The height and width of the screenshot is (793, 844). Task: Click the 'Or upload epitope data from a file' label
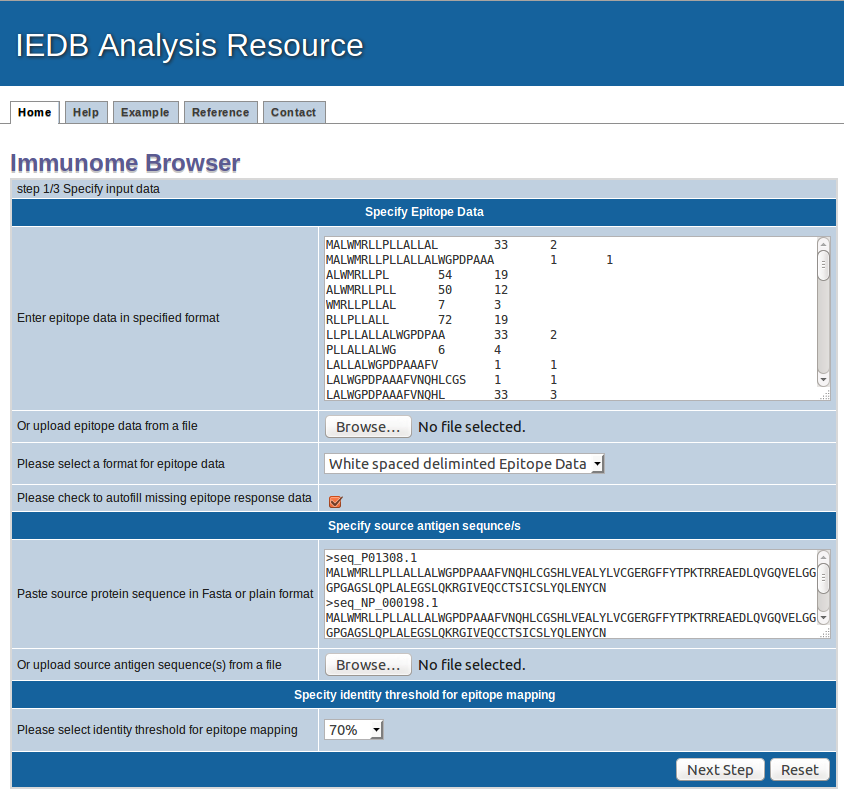[x=107, y=426]
